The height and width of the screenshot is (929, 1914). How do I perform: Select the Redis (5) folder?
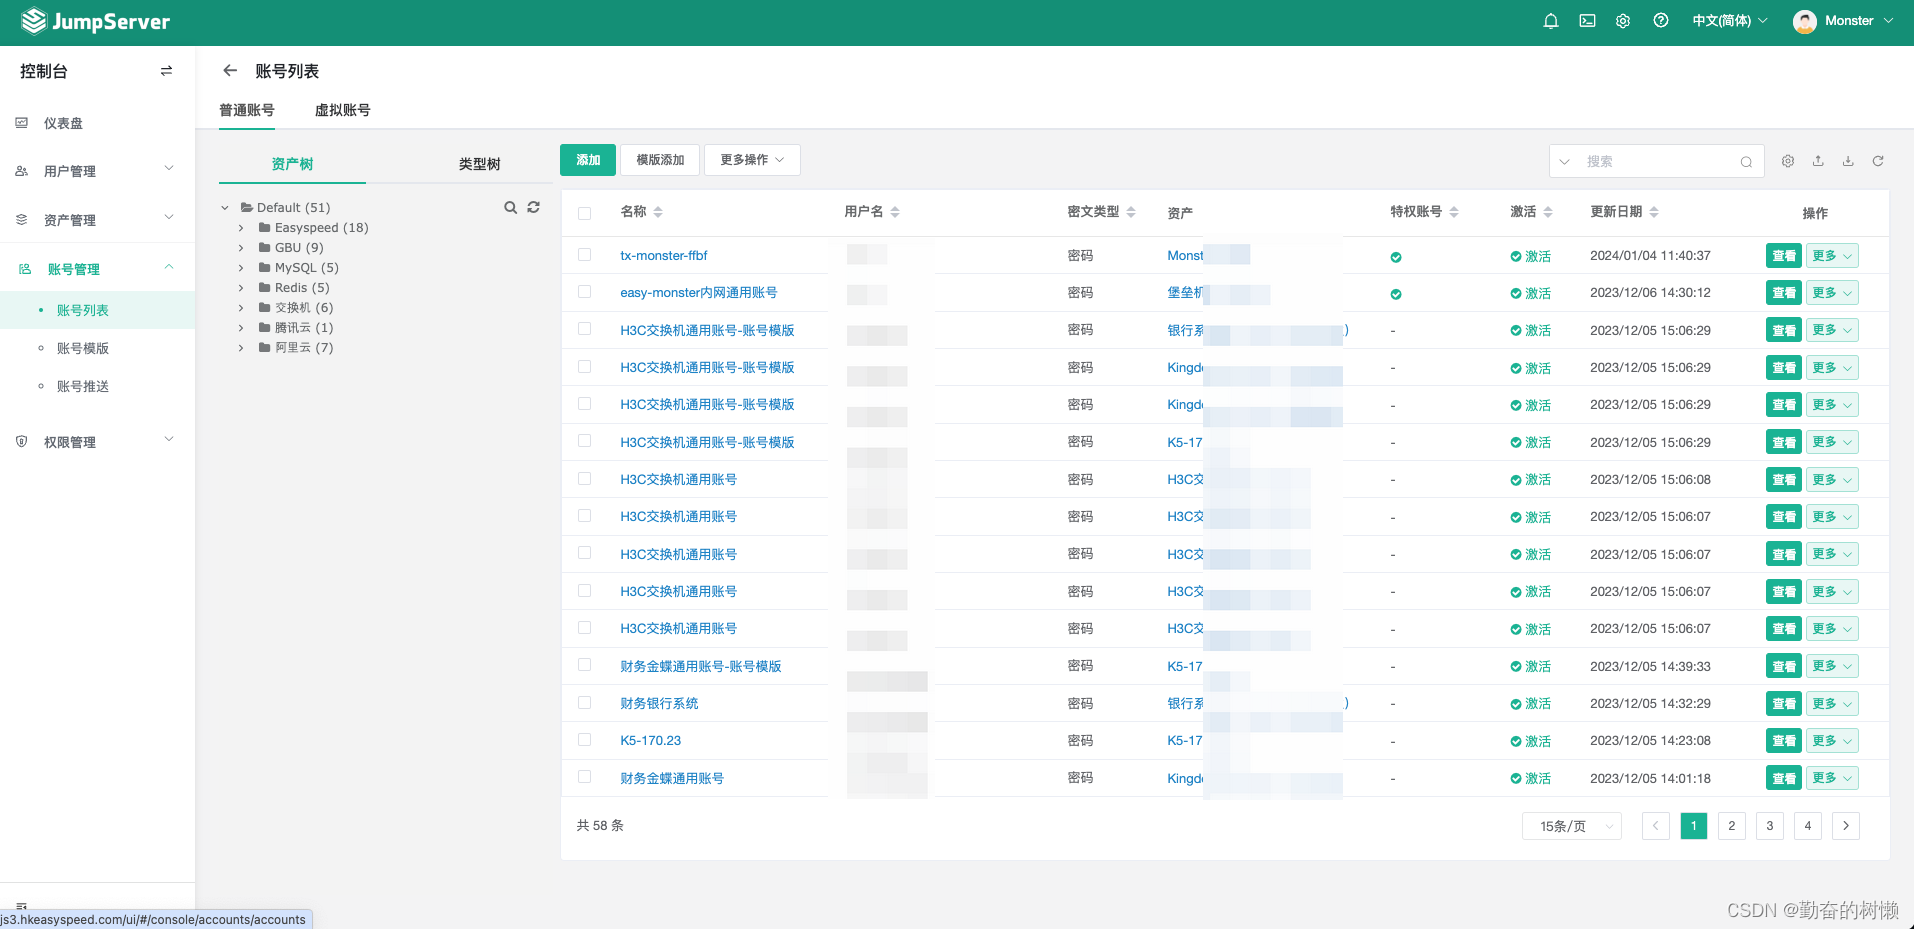point(302,288)
